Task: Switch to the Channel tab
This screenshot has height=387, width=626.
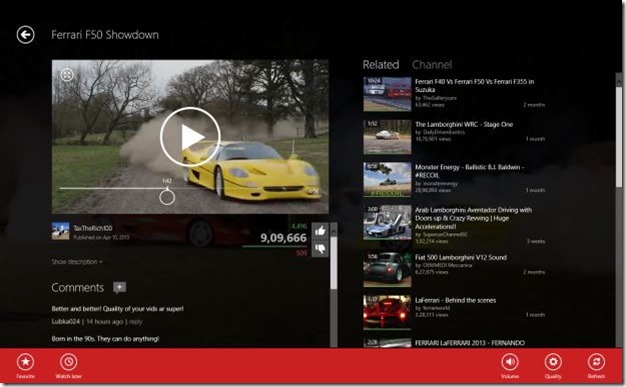Action: (432, 65)
